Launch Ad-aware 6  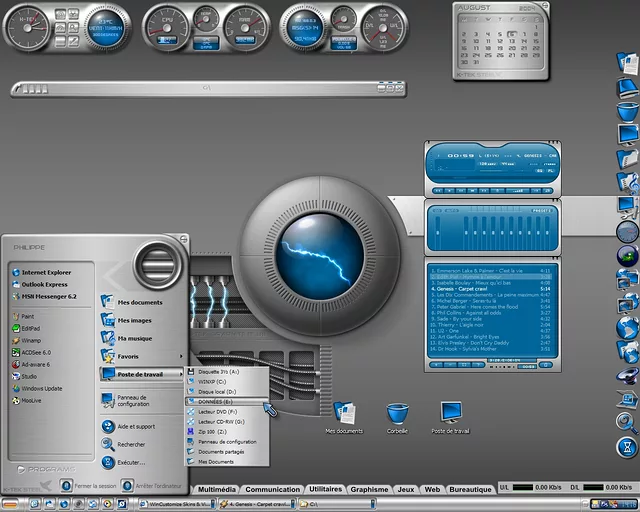point(37,364)
